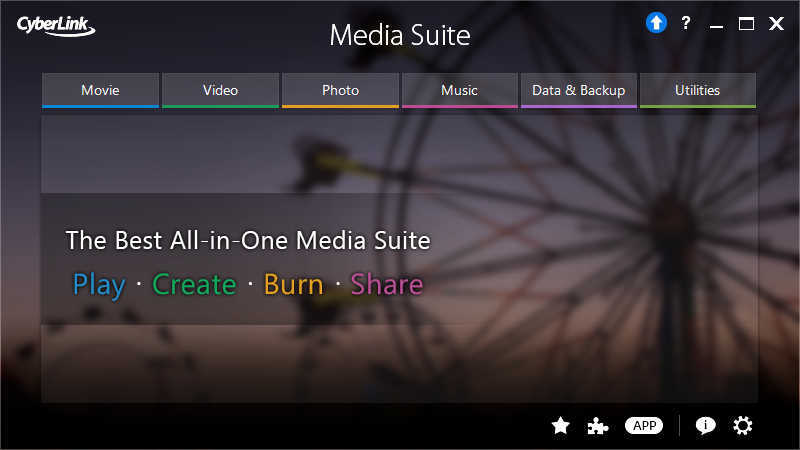800x450 pixels.
Task: Click 'The Best All-in-One Media Suite' headline
Action: tap(248, 240)
